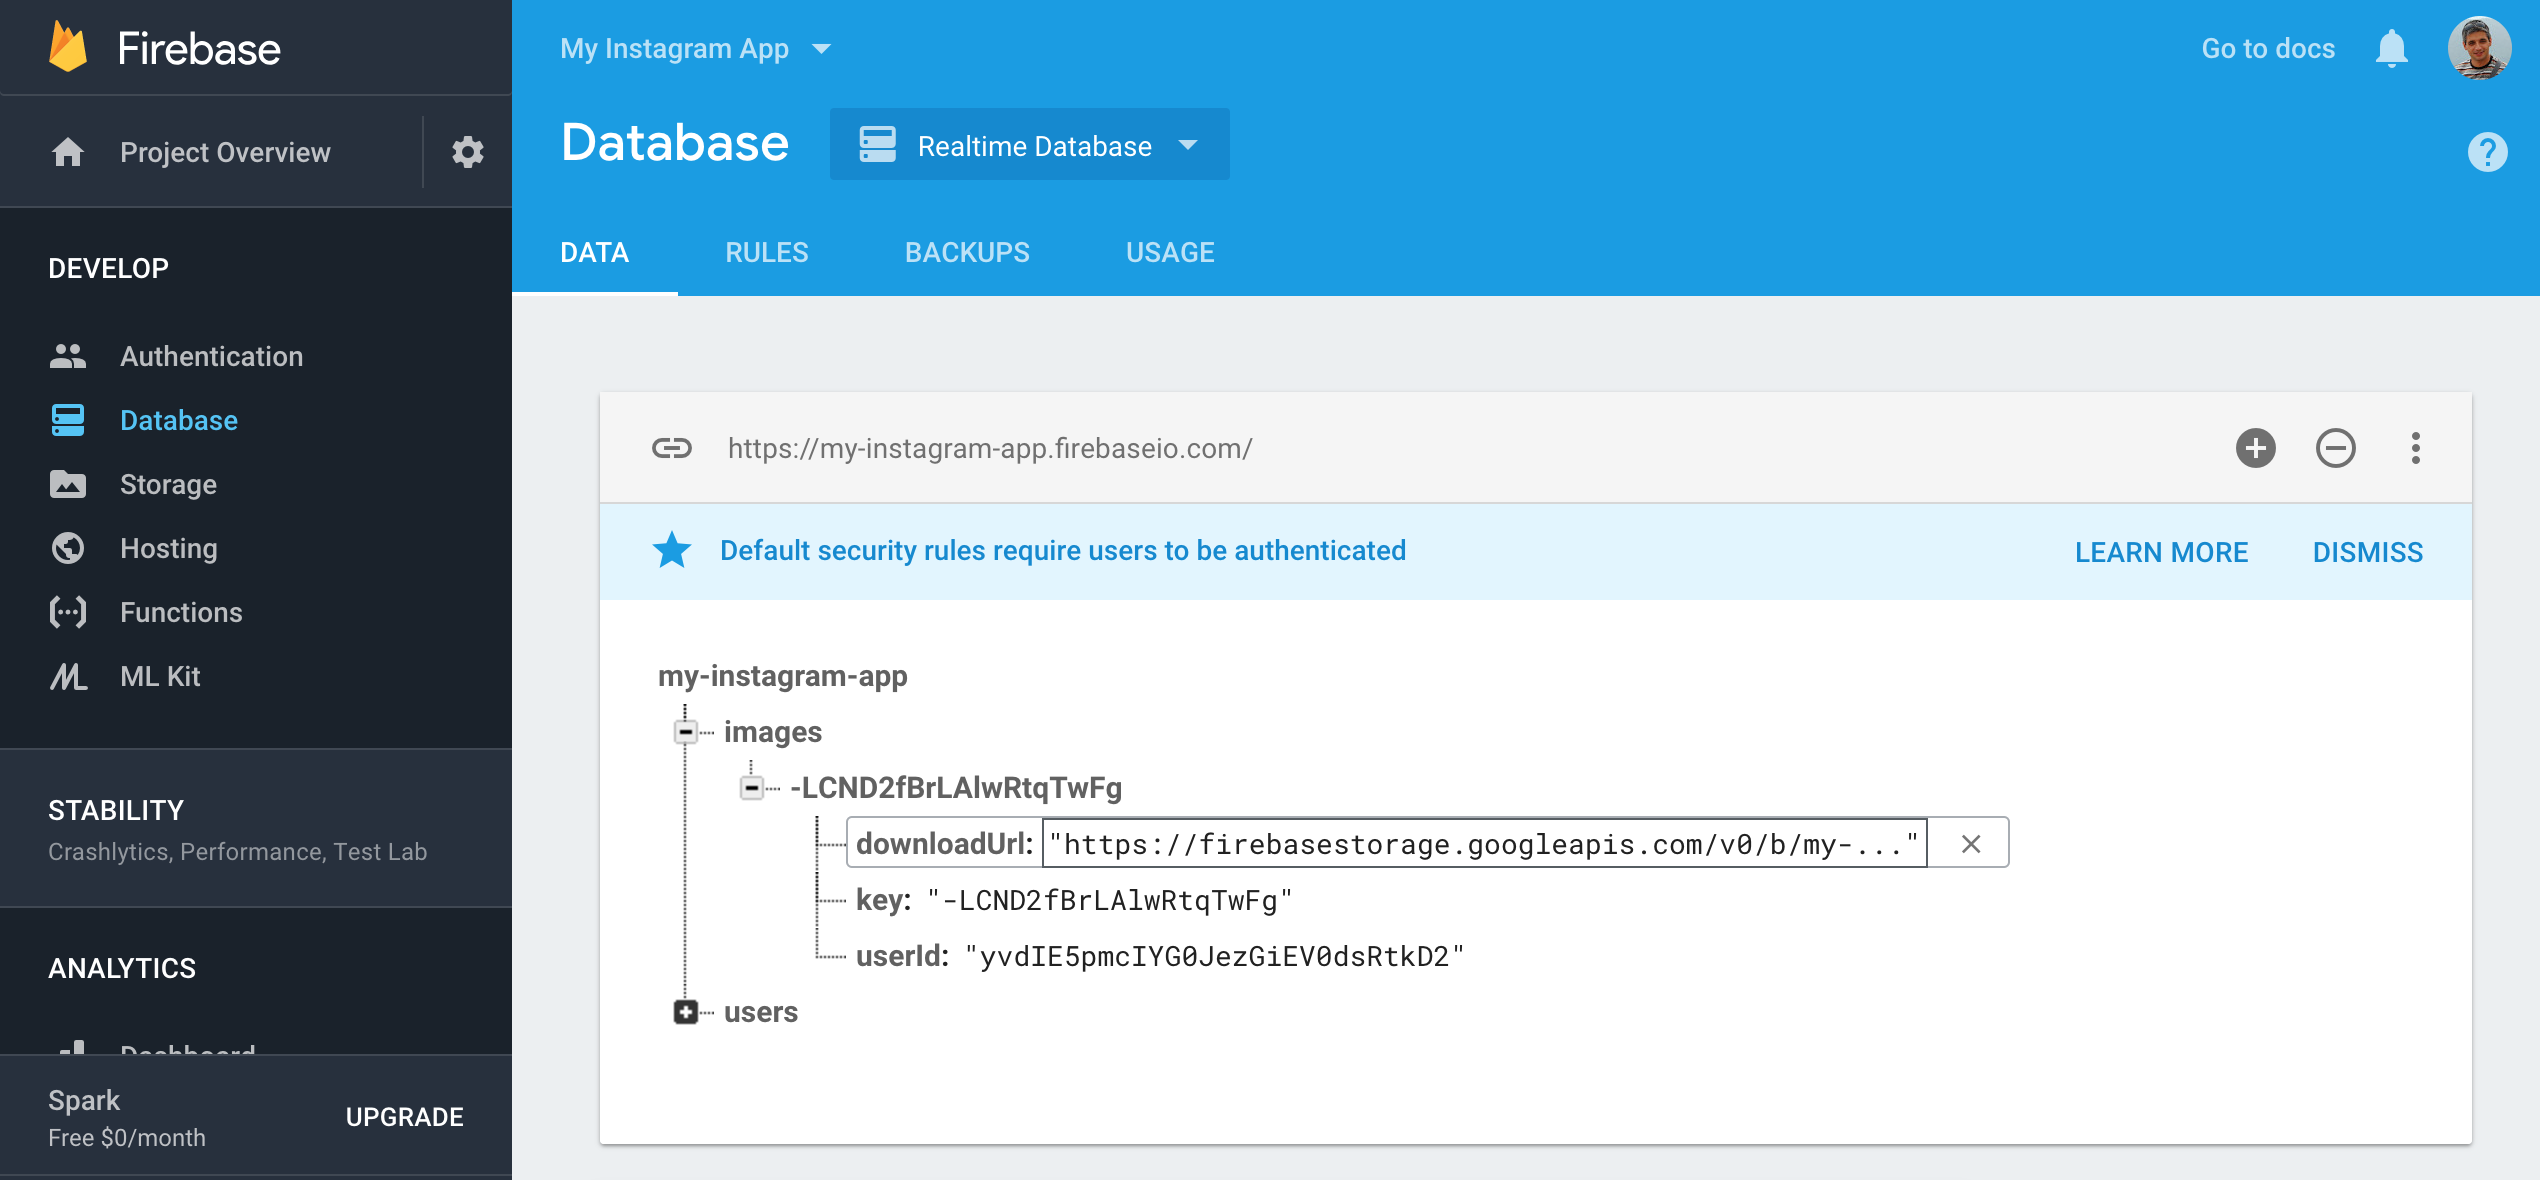Open Go to docs link
This screenshot has height=1180, width=2540.
(2268, 48)
